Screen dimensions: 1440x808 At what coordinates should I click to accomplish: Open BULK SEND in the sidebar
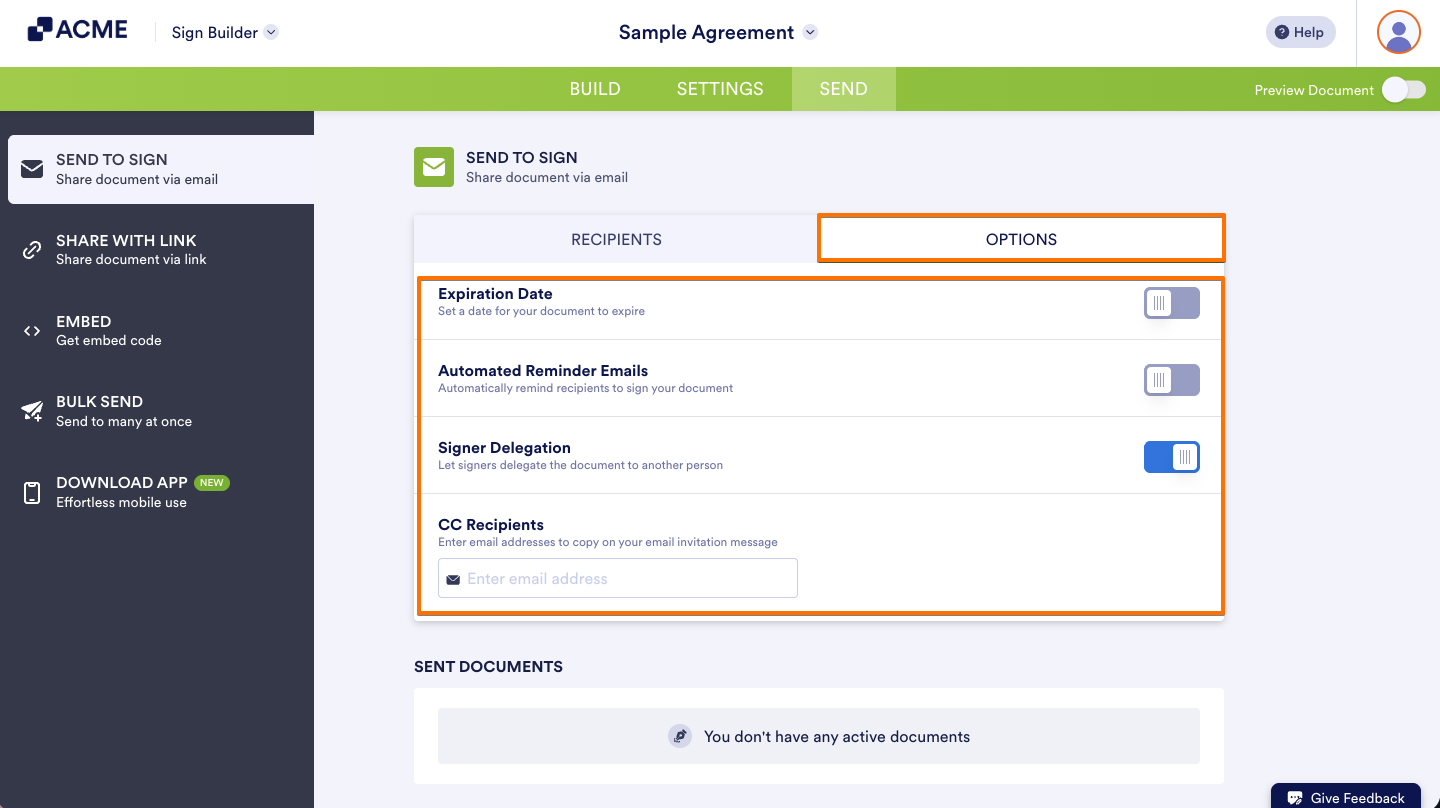pyautogui.click(x=157, y=411)
